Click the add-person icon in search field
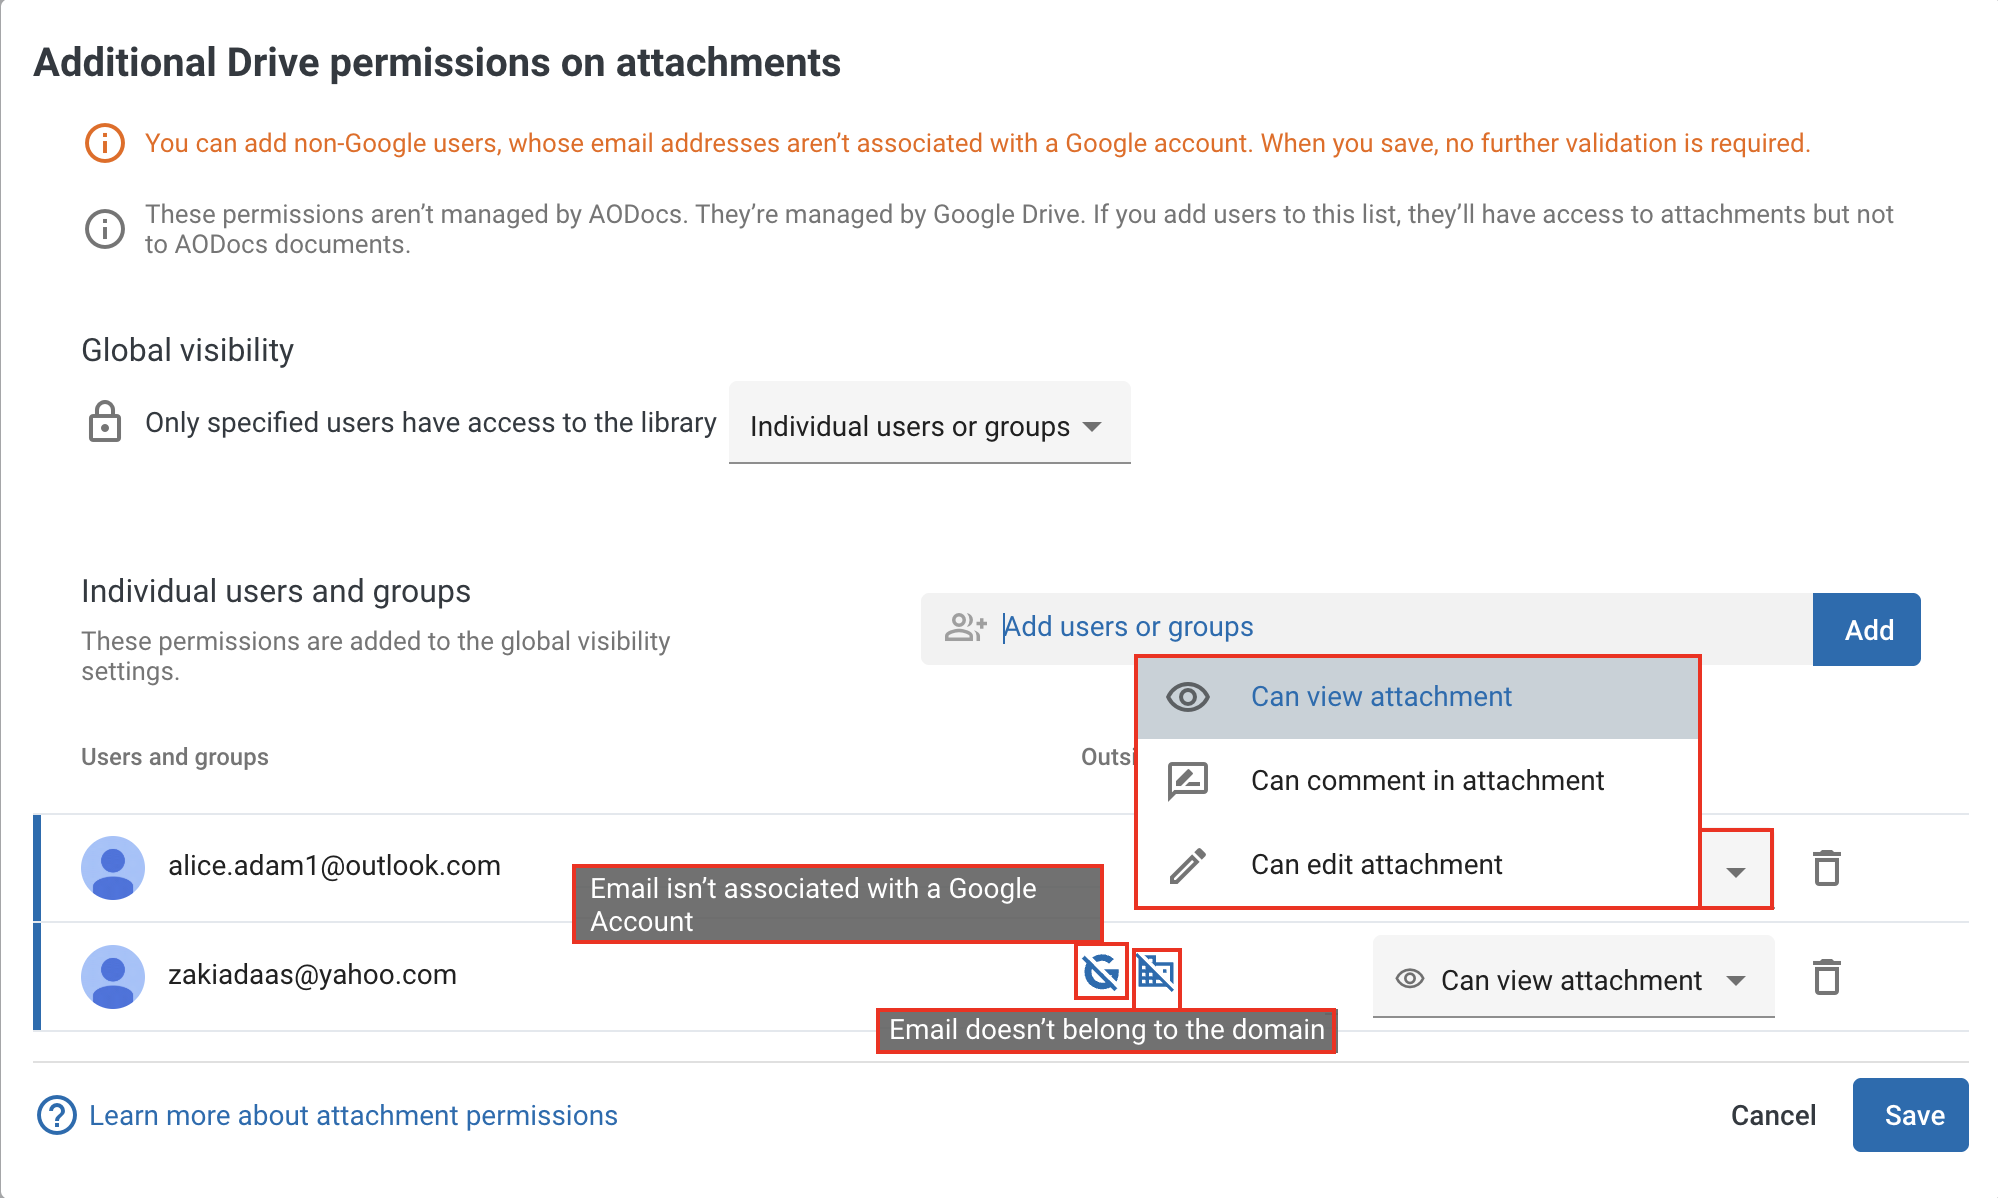 (965, 627)
